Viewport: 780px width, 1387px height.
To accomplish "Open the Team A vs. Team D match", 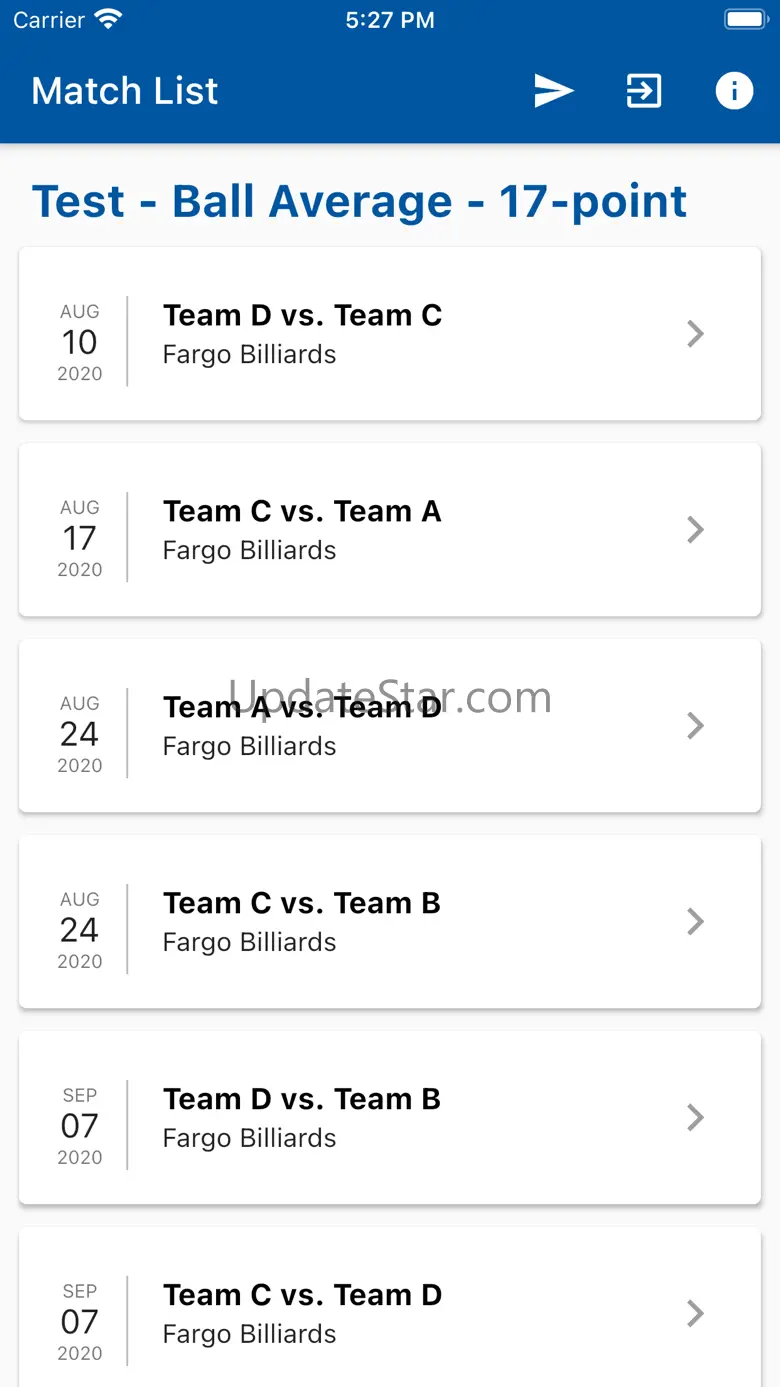I will [302, 708].
